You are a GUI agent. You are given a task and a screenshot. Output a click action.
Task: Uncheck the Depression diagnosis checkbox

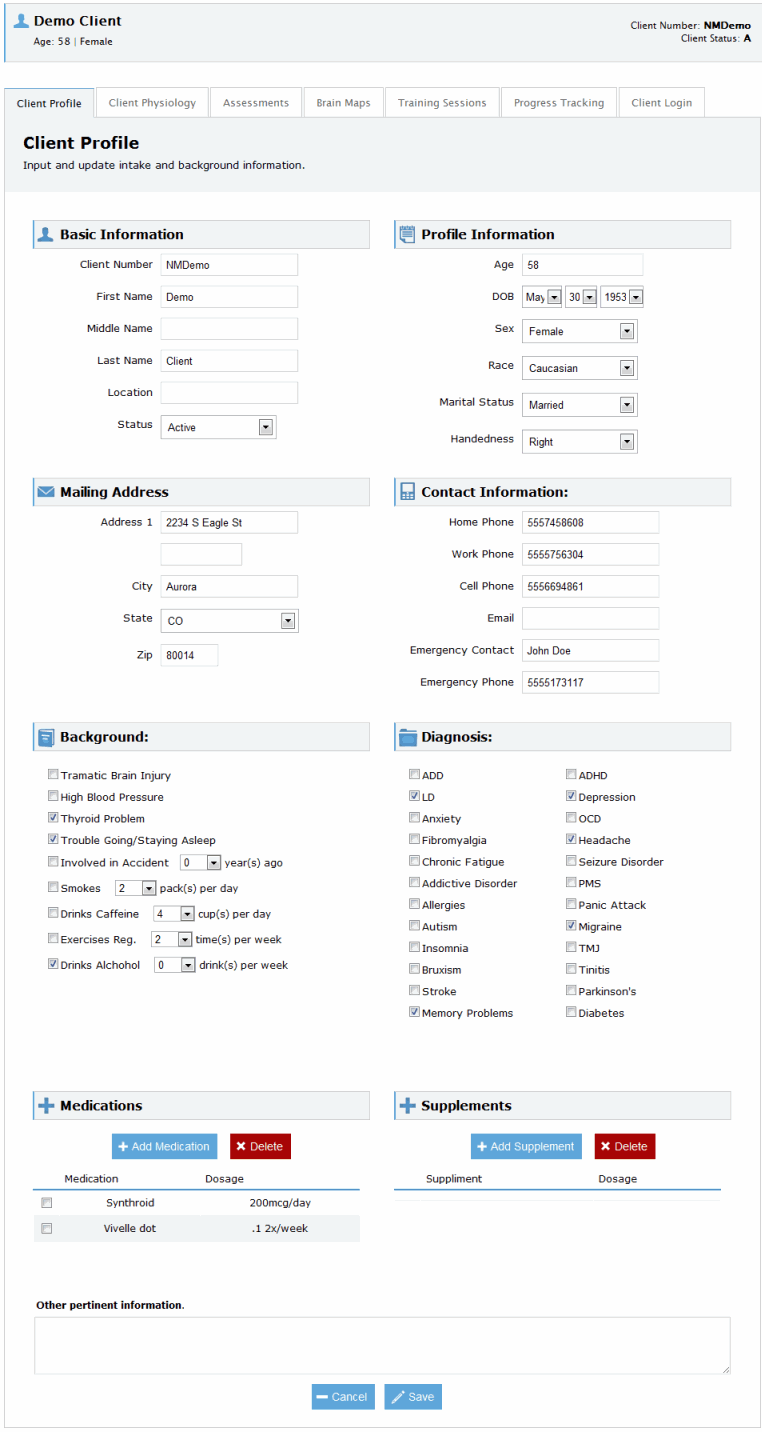tap(571, 797)
